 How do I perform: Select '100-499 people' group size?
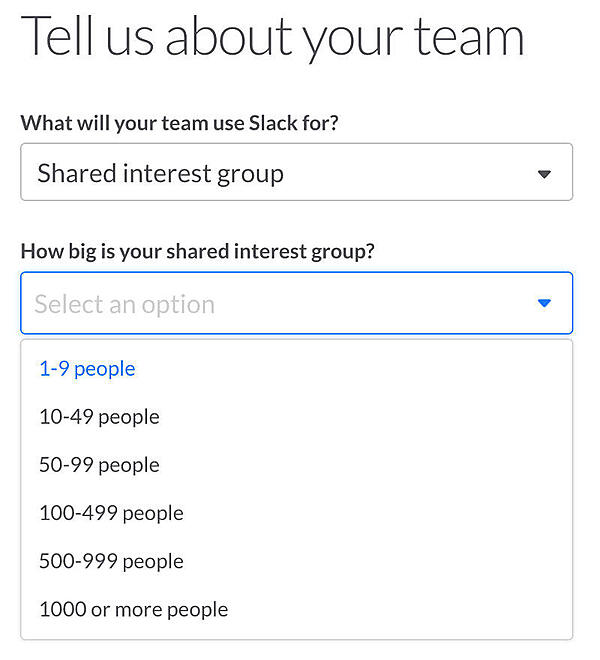click(x=111, y=513)
